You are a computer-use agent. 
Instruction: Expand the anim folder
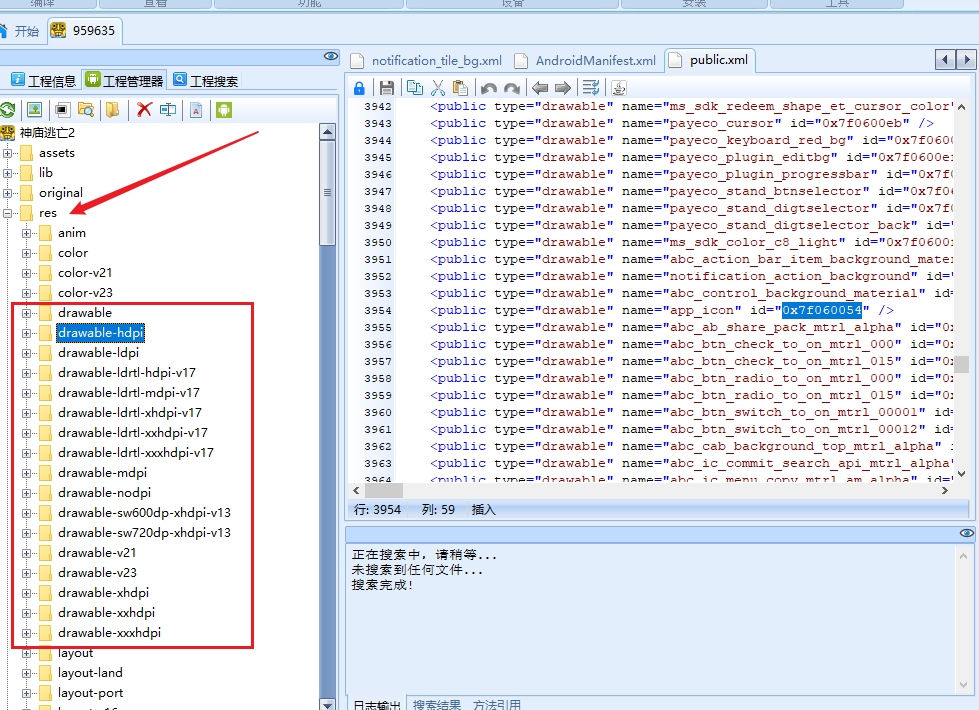pos(26,233)
